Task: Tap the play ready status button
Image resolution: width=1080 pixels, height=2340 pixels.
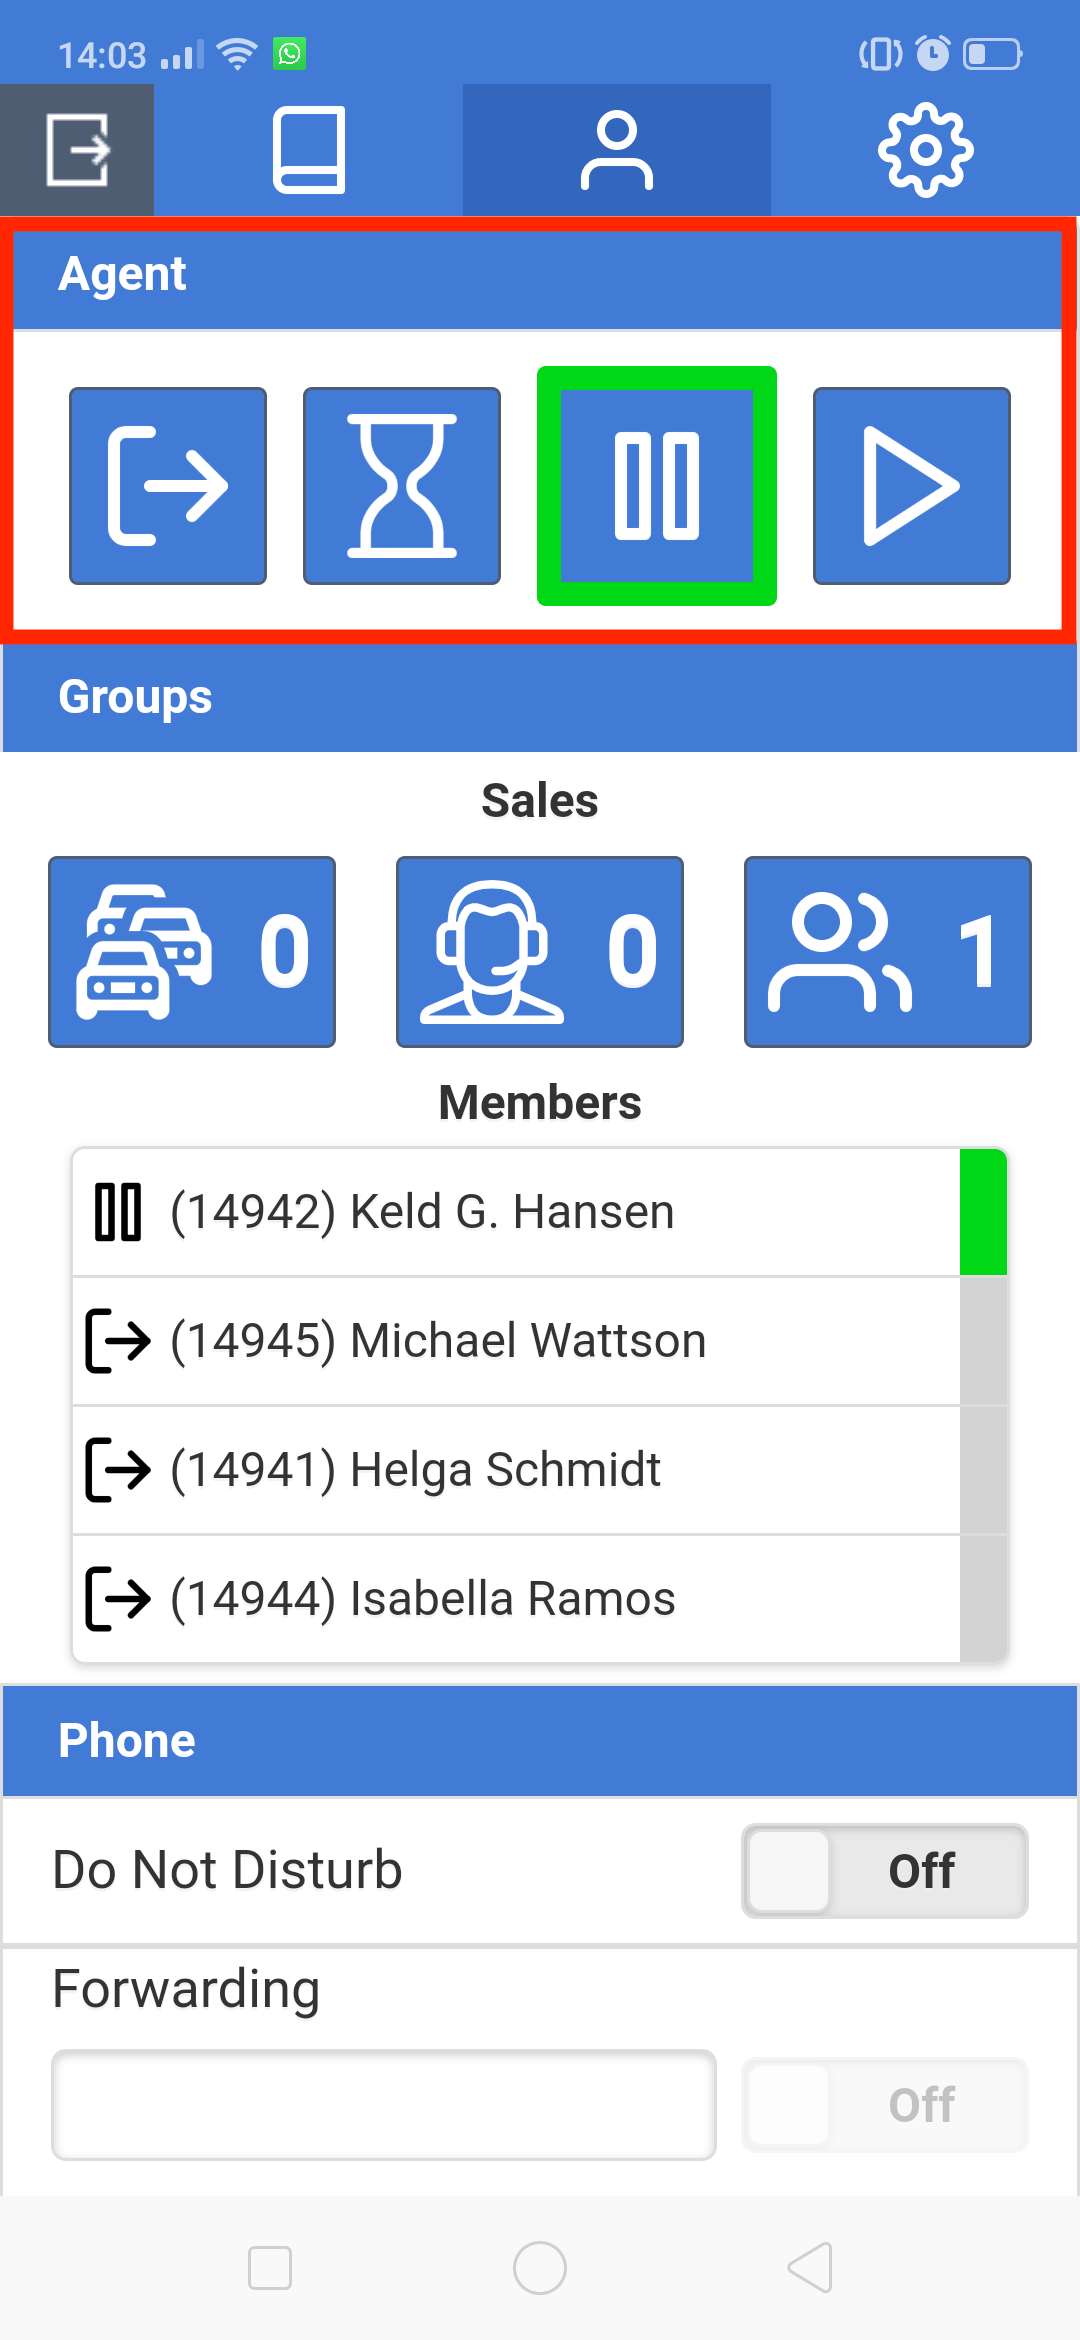Action: coord(912,486)
